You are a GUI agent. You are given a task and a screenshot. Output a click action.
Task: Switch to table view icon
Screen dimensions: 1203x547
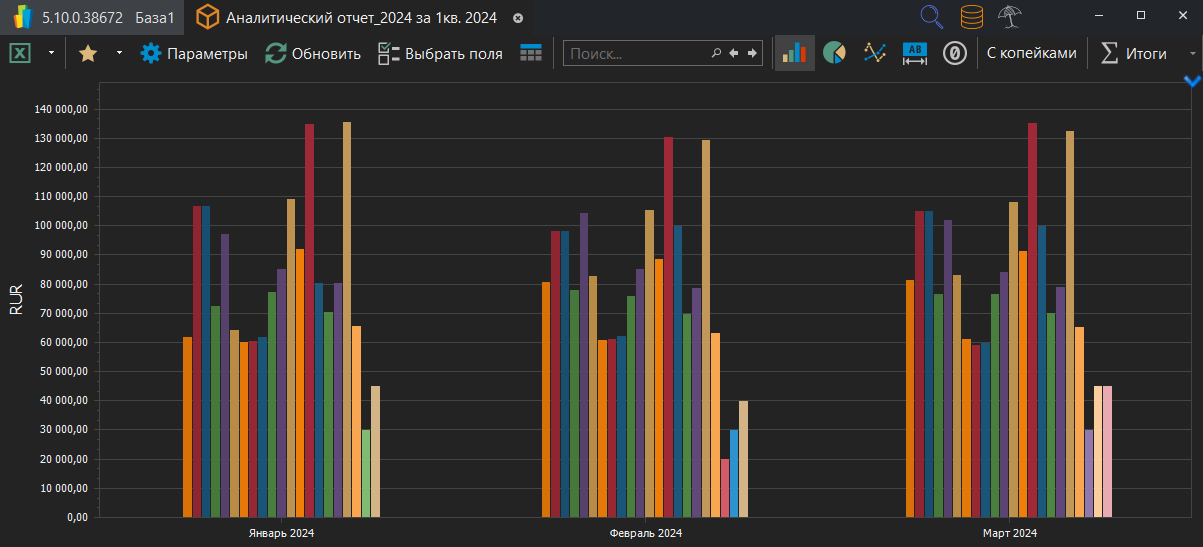[x=531, y=53]
